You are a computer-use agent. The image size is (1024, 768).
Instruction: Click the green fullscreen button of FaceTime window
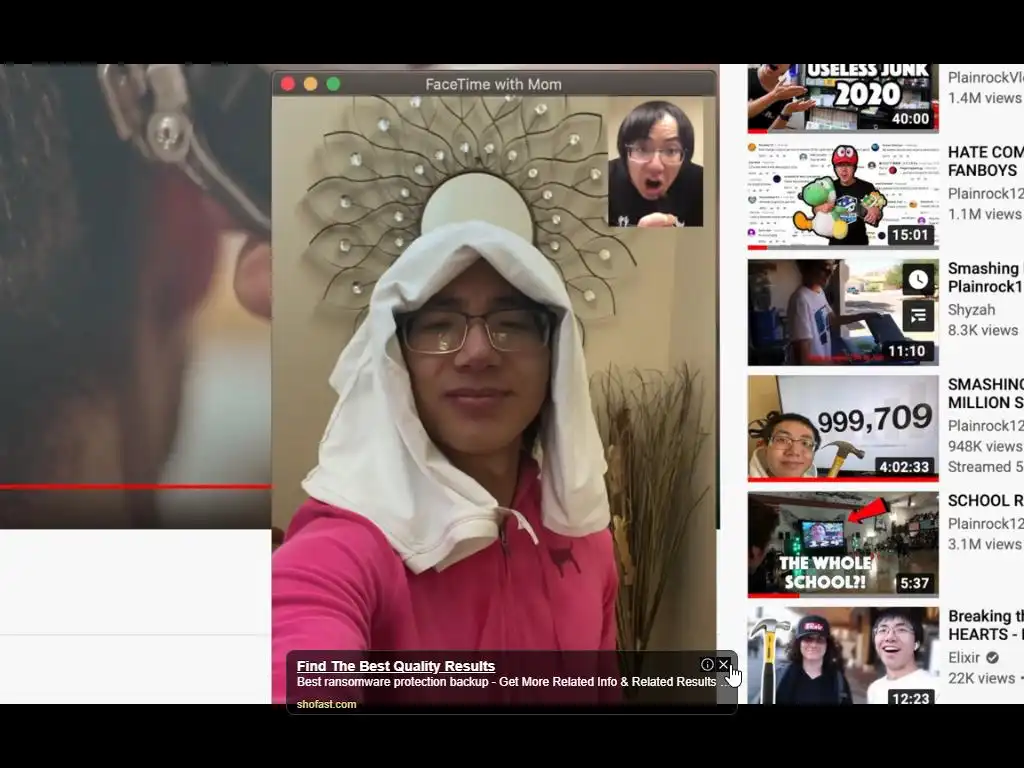tap(333, 84)
